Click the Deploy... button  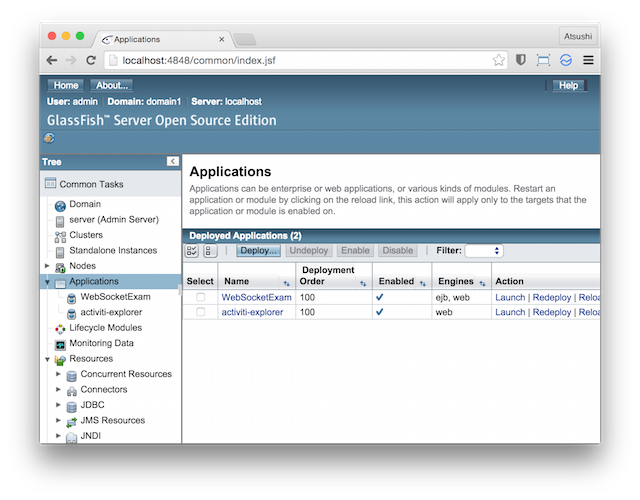259,251
